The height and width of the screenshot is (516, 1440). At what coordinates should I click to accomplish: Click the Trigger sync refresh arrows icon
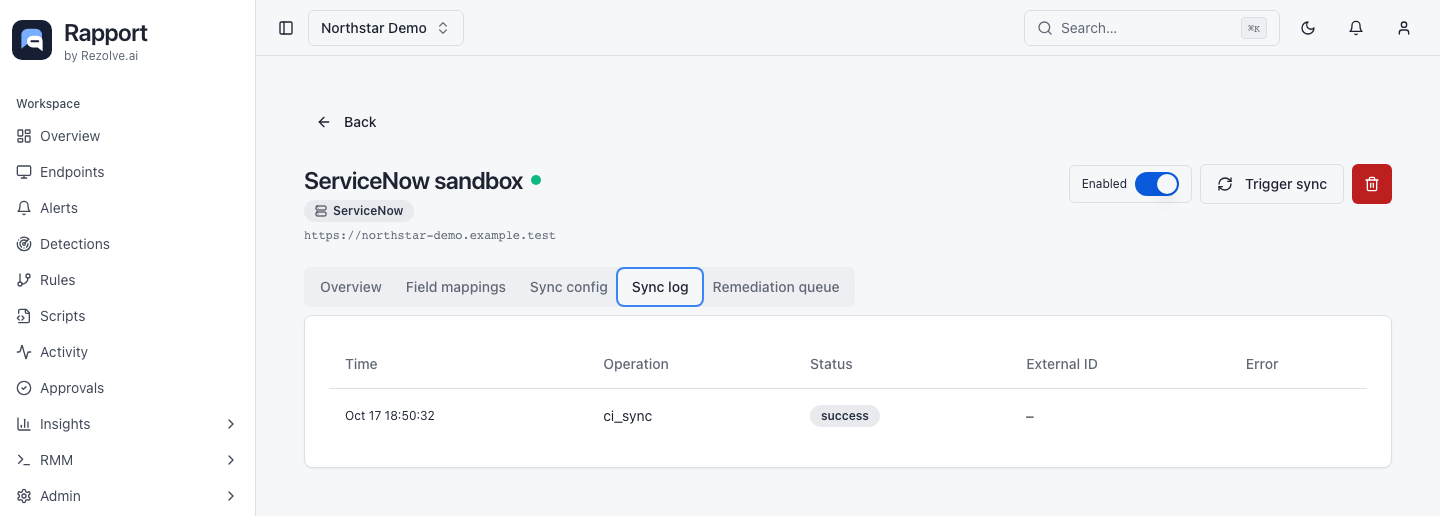(1225, 184)
